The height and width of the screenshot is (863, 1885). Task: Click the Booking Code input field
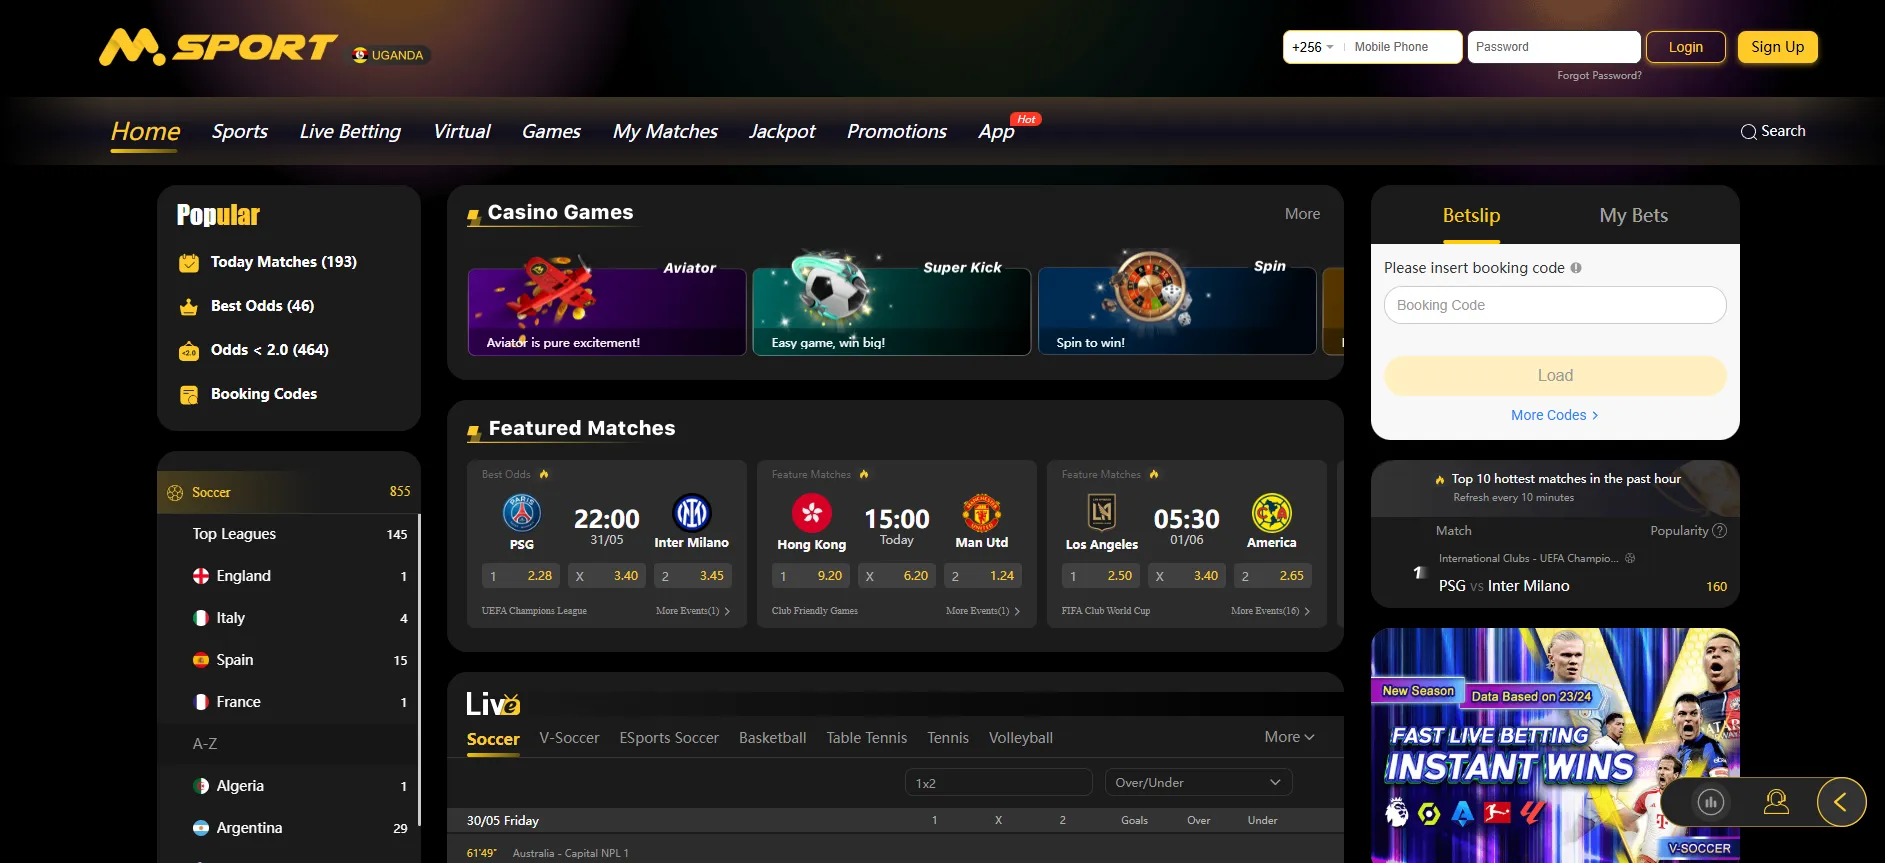[1555, 305]
